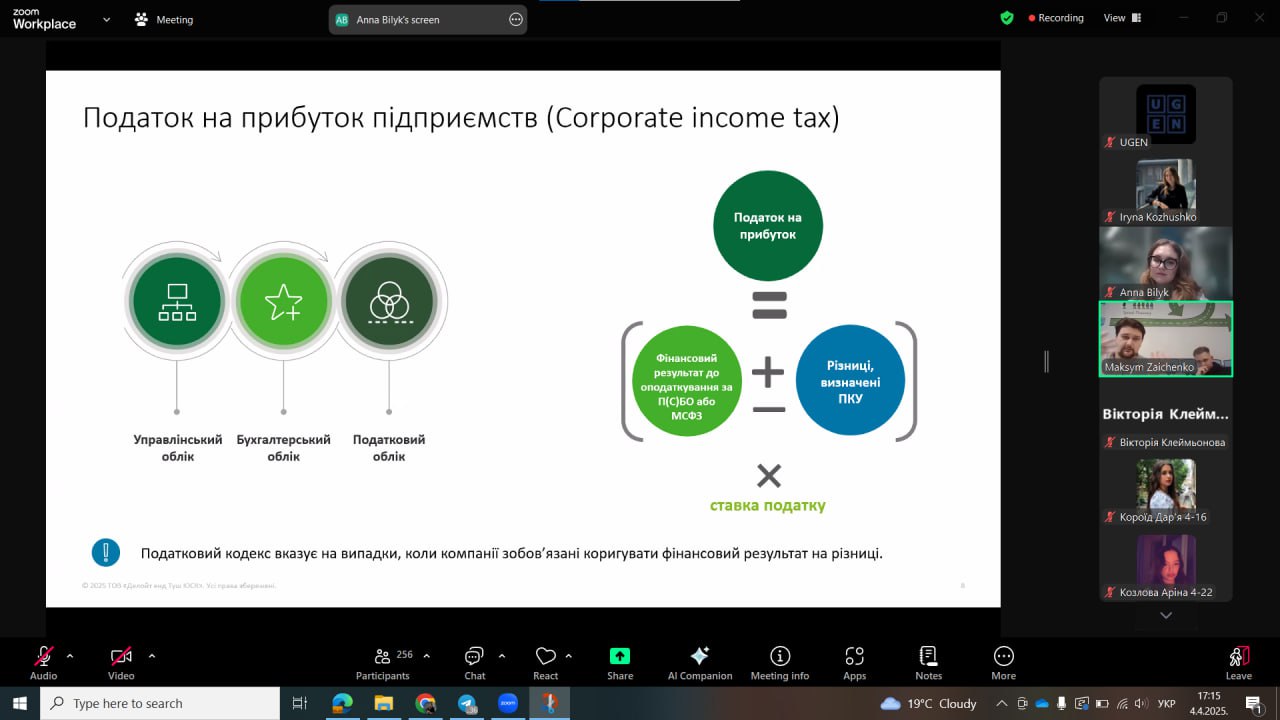
Task: Open the View layout menu
Action: (1120, 18)
